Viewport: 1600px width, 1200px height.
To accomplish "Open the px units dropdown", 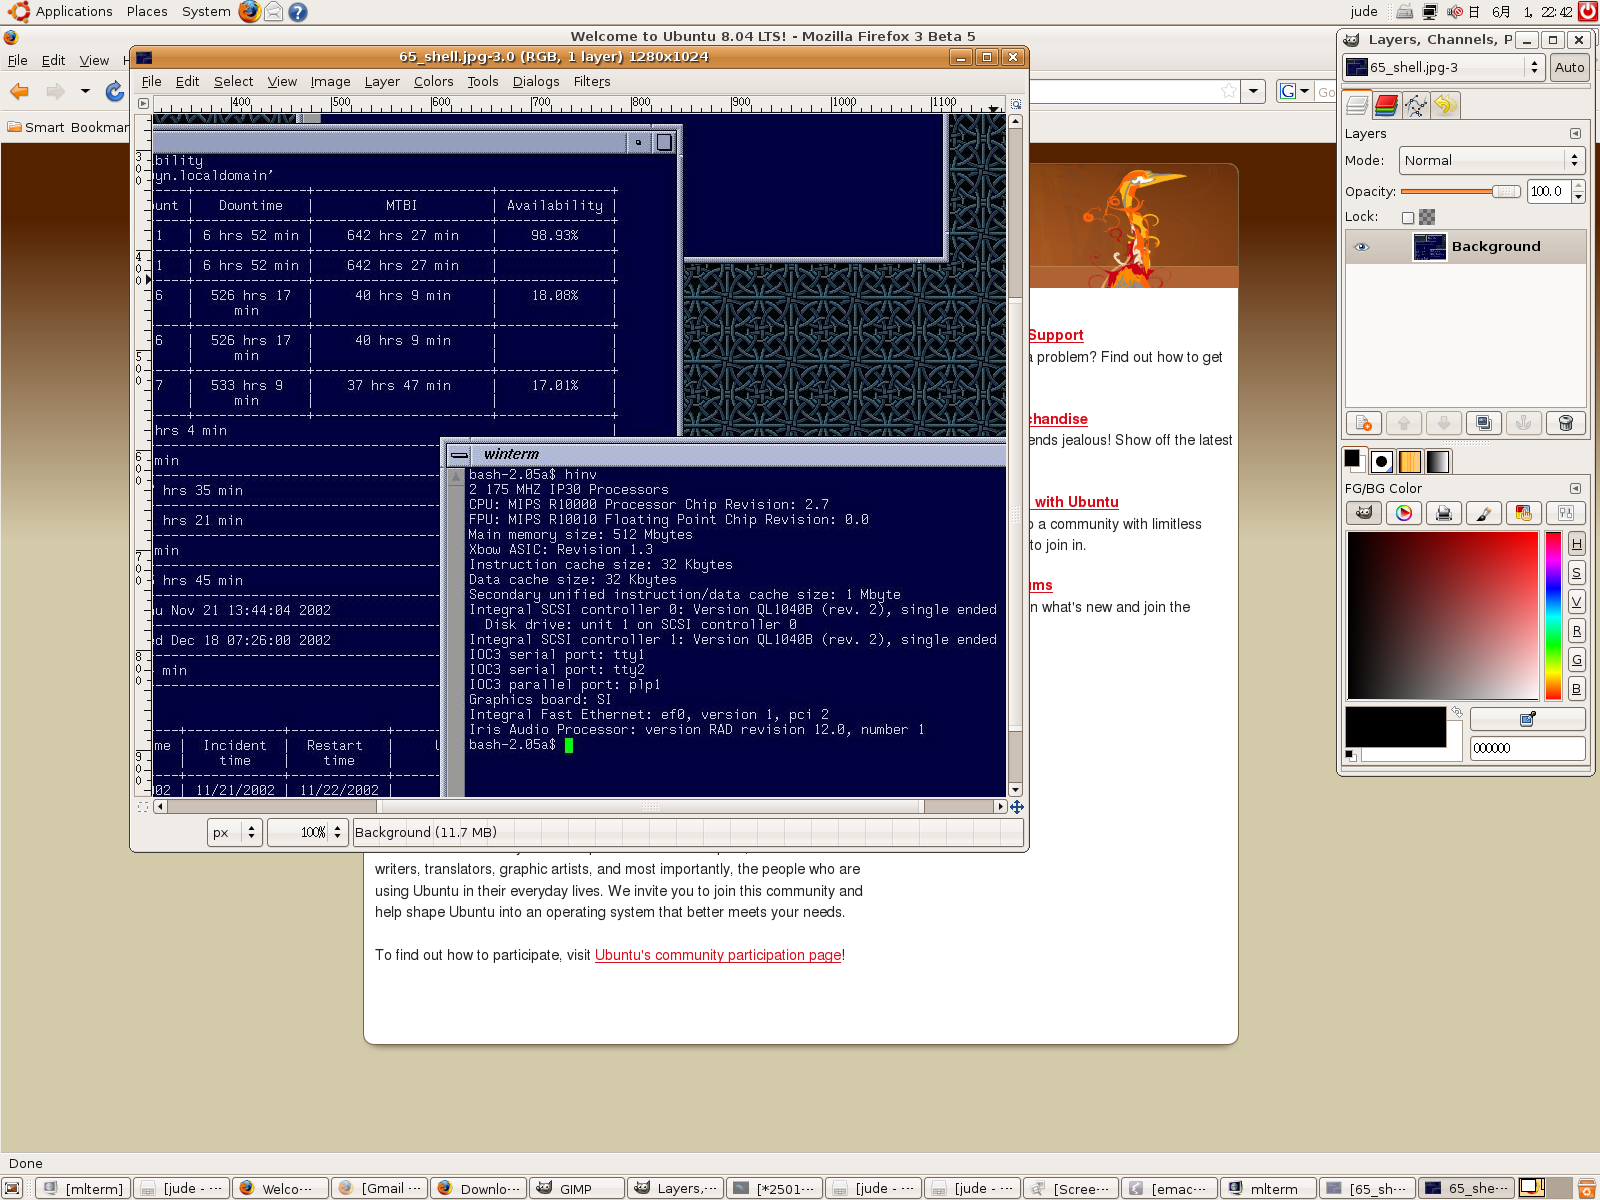I will [x=235, y=832].
